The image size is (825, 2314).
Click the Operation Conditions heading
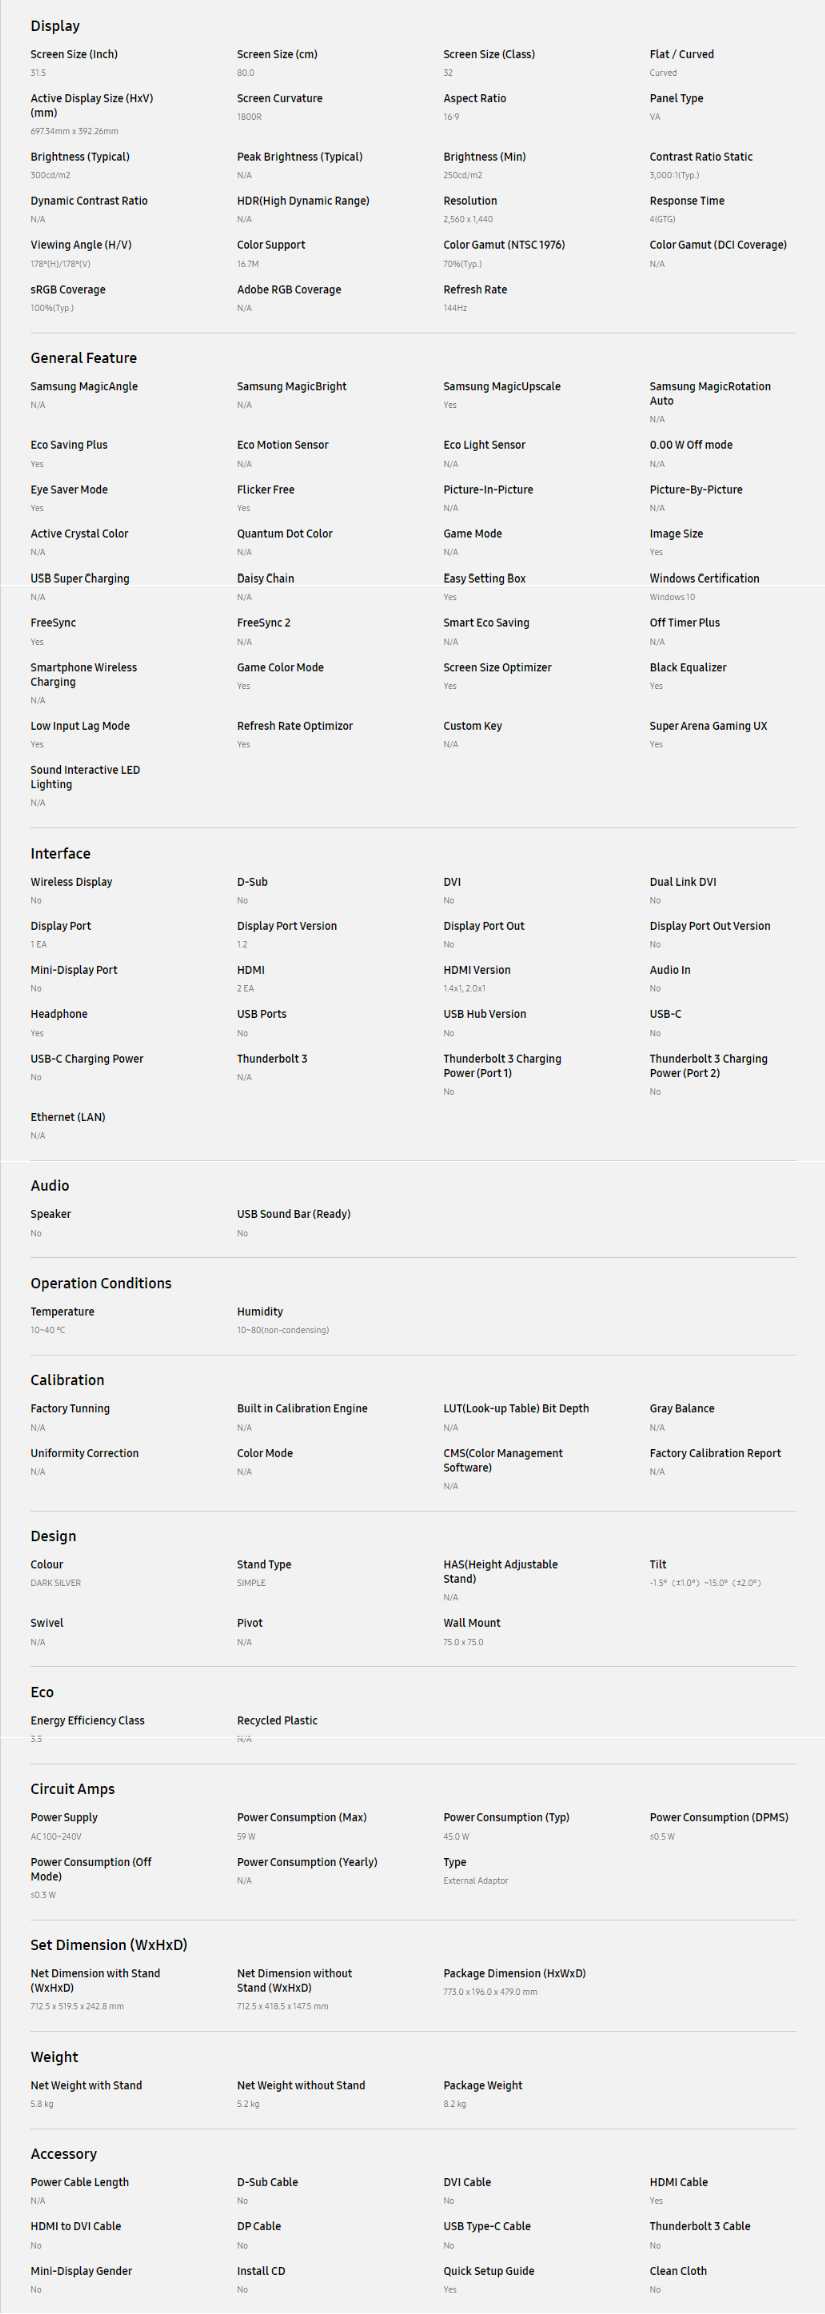[x=100, y=1283]
